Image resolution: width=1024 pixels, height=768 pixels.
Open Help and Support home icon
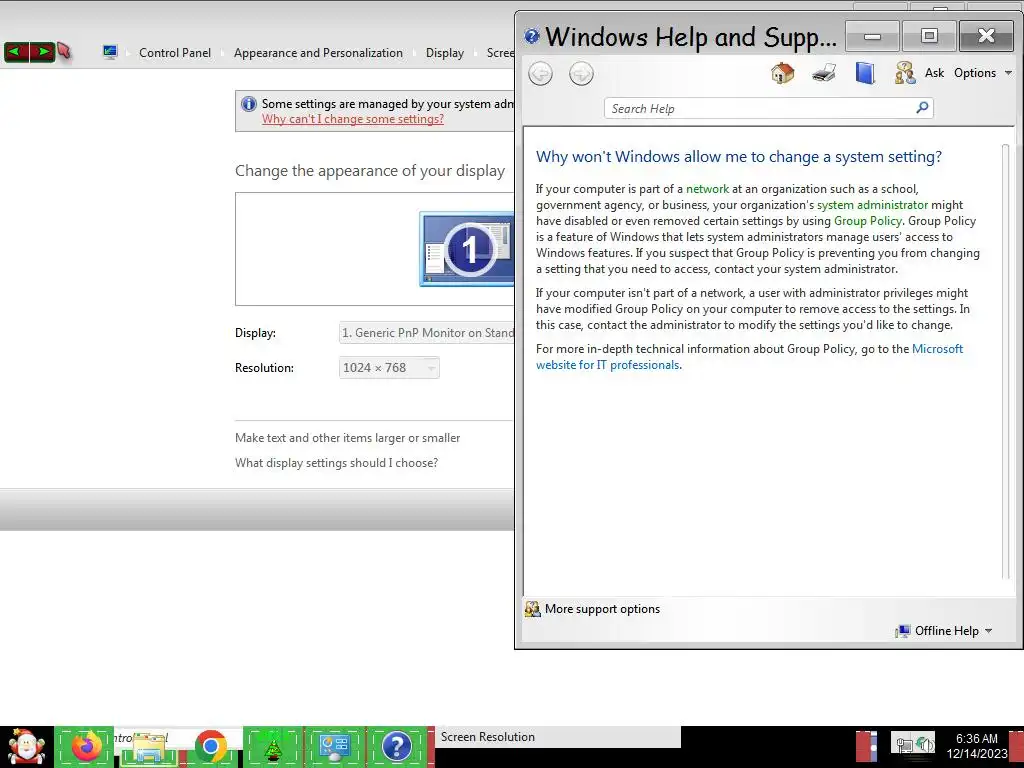point(782,73)
